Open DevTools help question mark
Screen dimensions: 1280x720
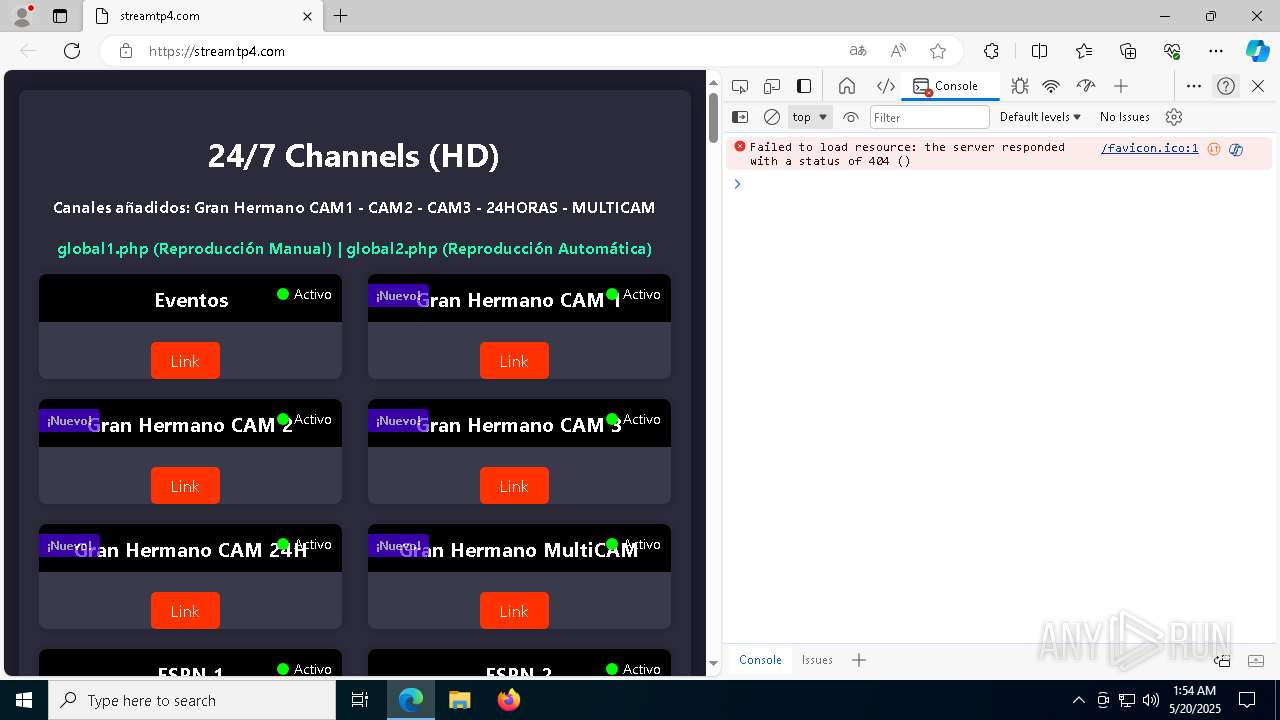point(1226,86)
